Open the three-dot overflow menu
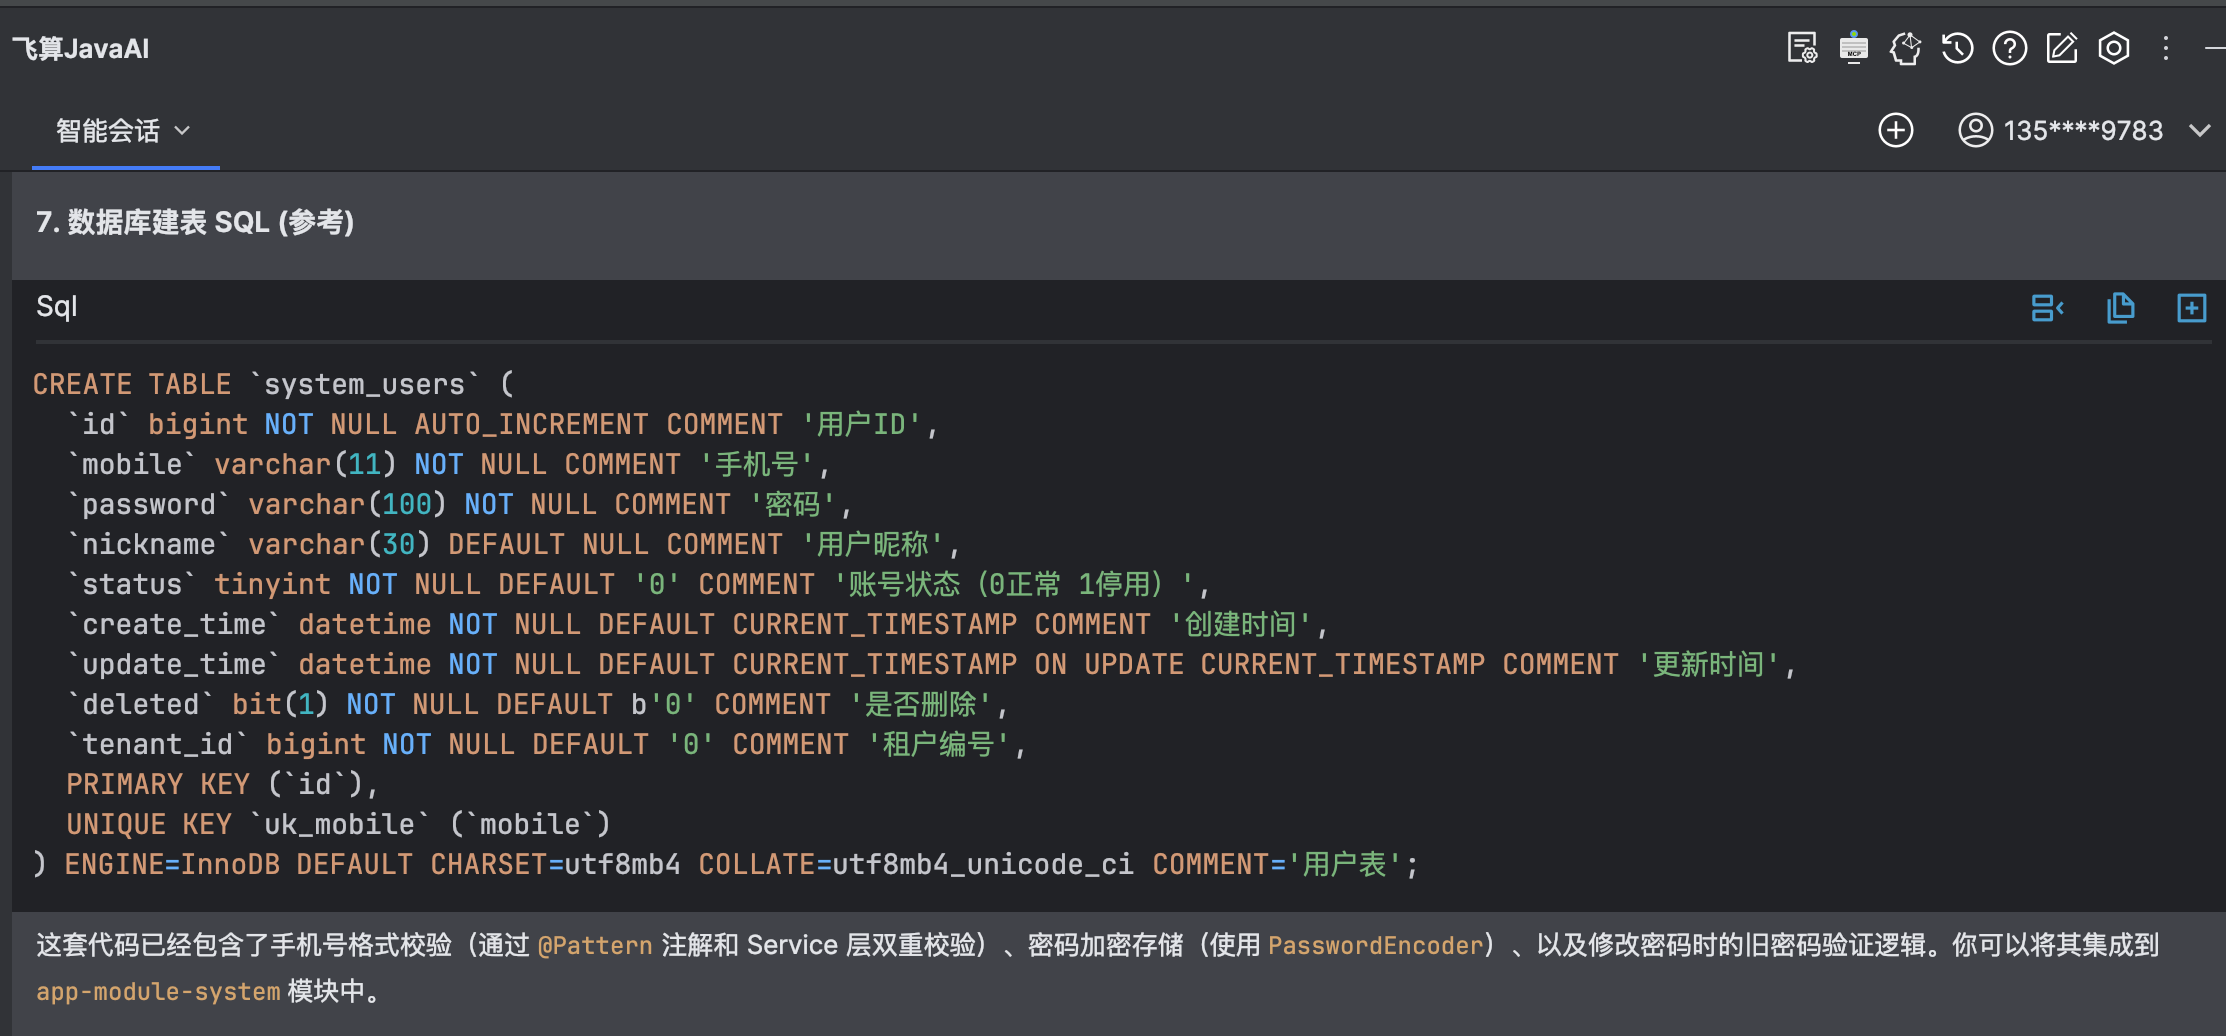Image resolution: width=2226 pixels, height=1036 pixels. click(2166, 47)
